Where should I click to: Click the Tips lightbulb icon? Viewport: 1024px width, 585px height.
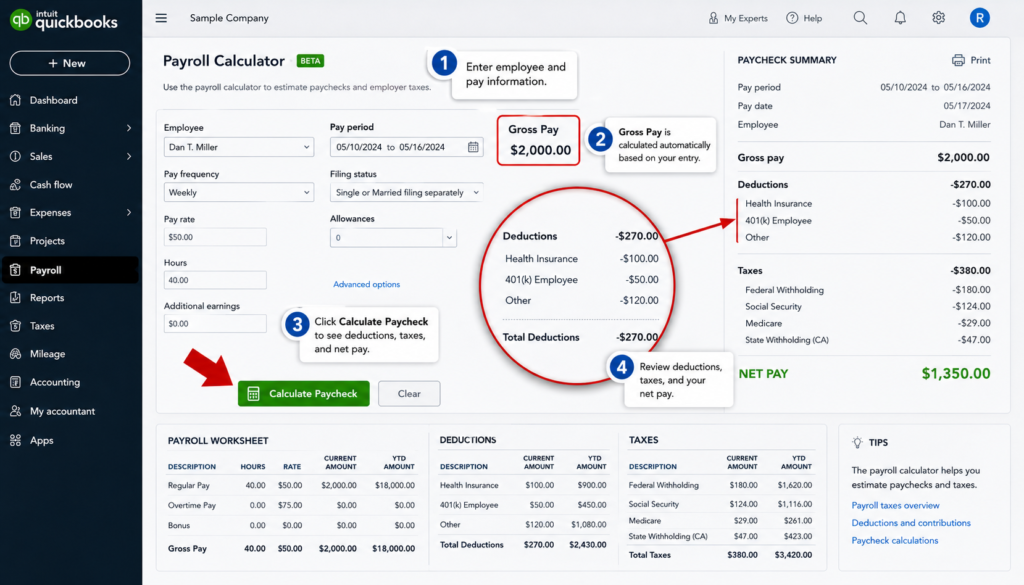point(857,442)
